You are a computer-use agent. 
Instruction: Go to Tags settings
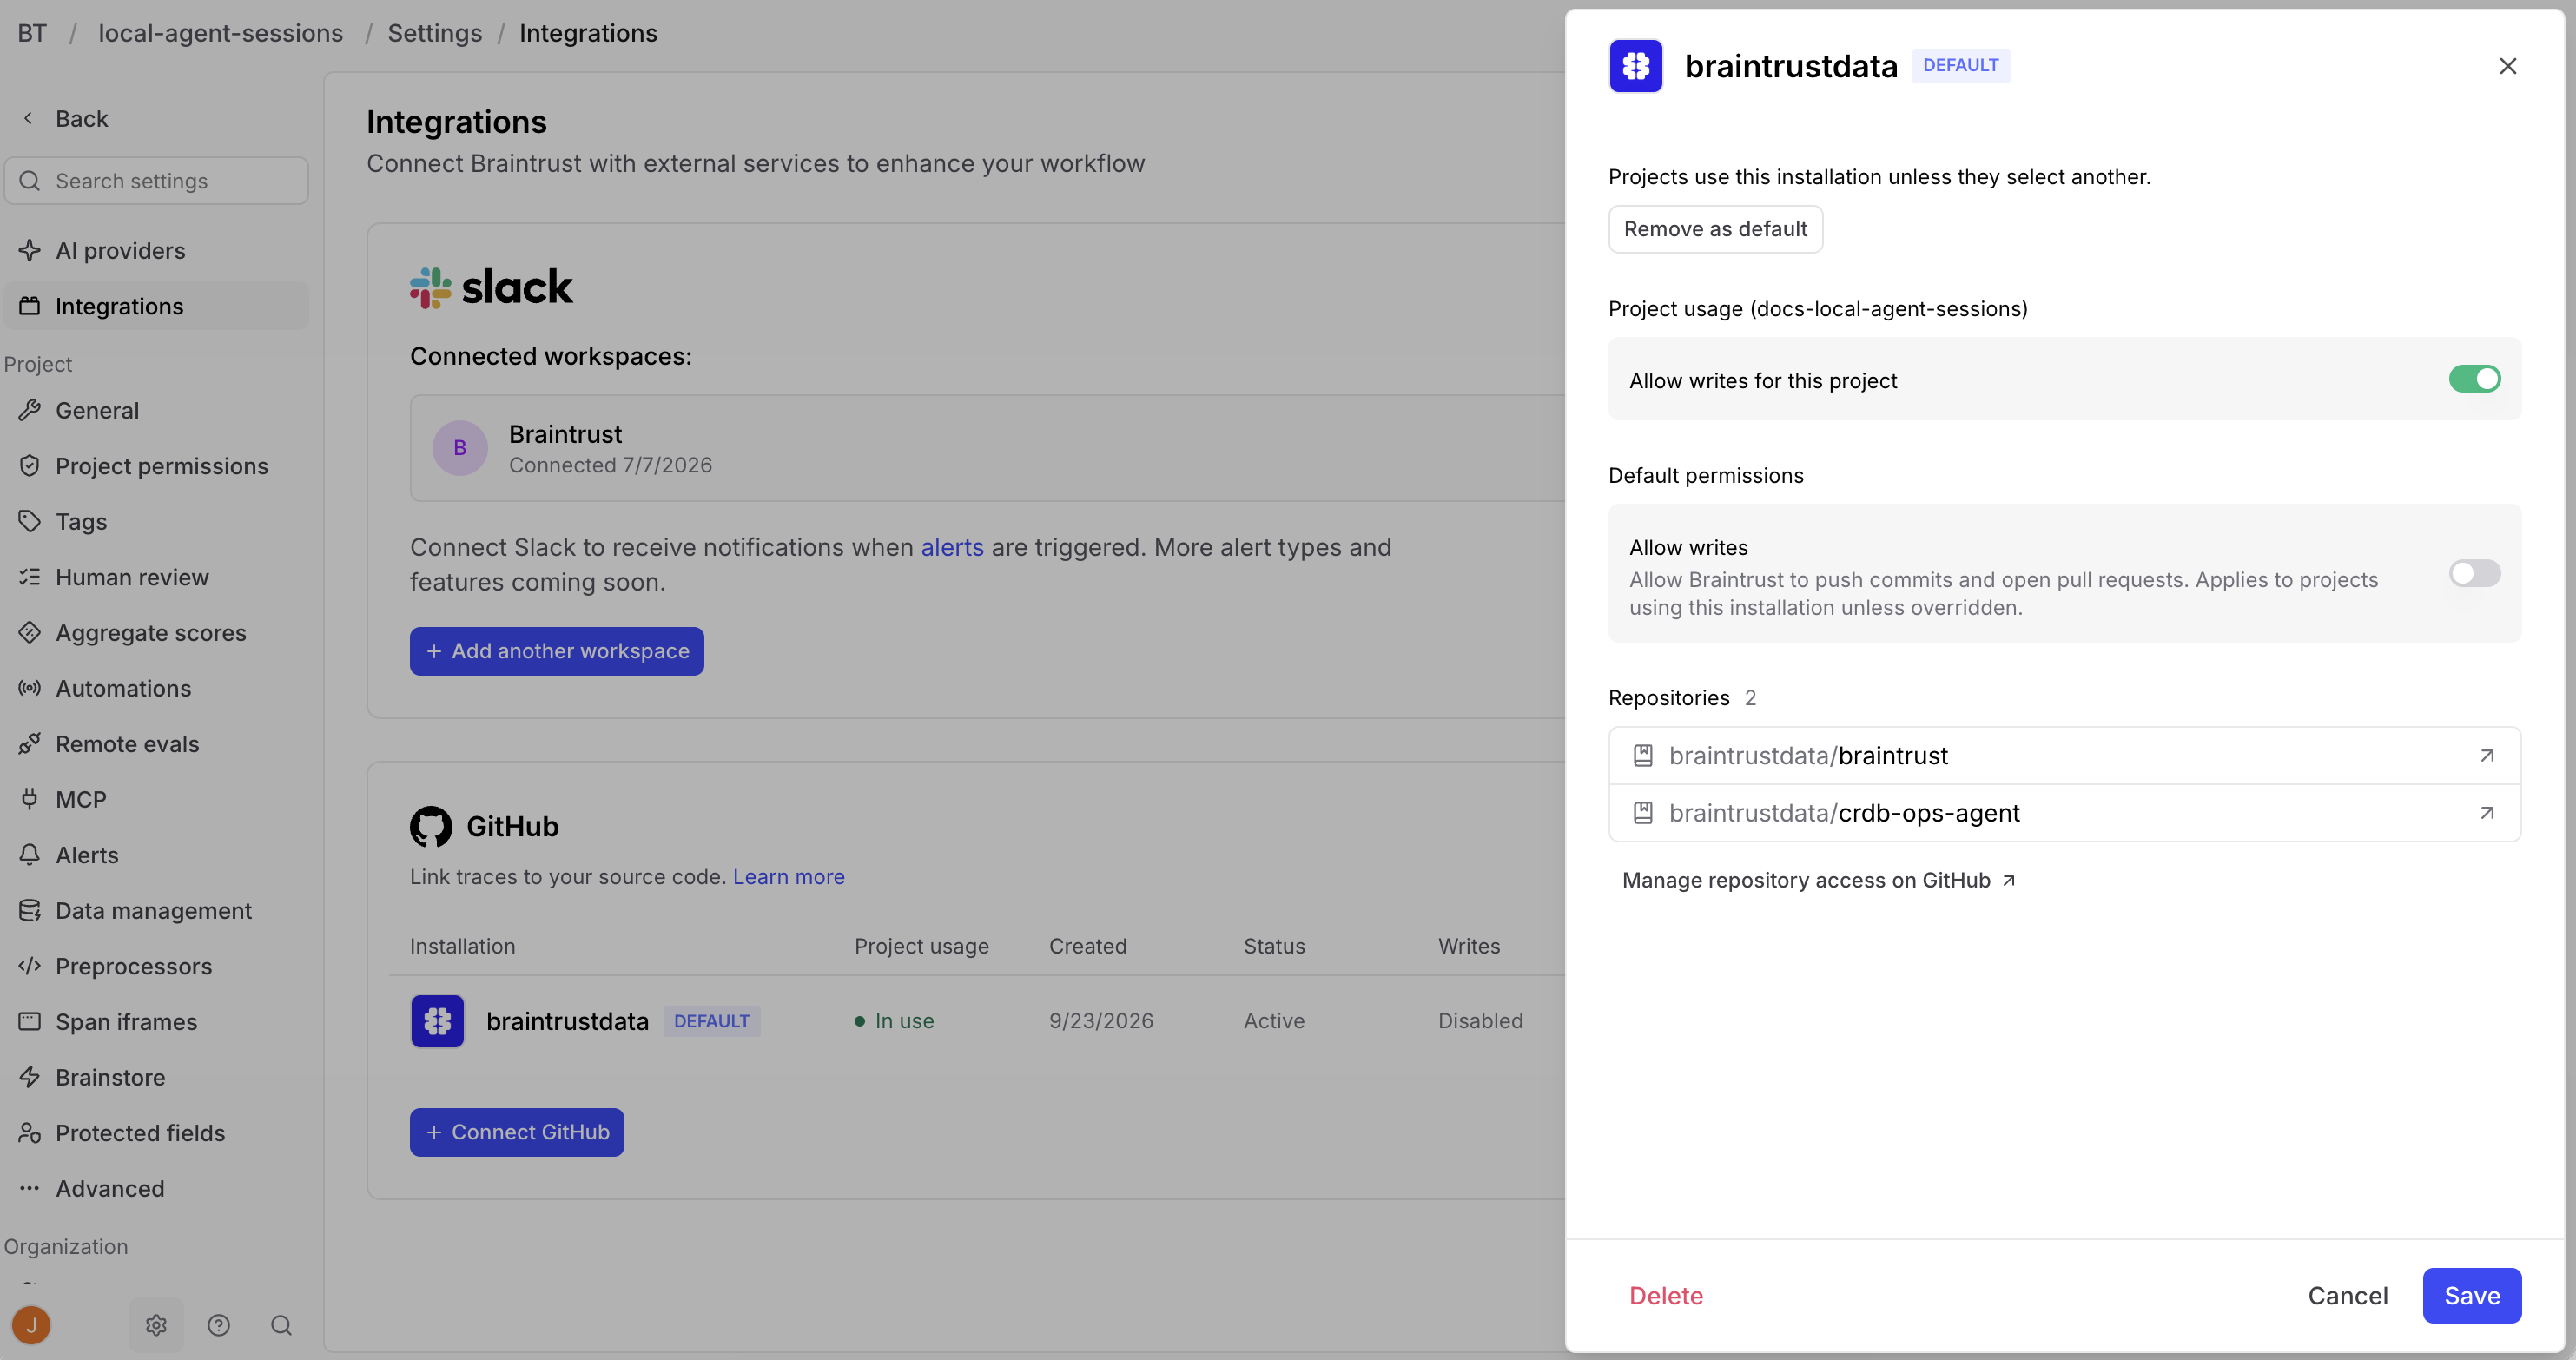(x=156, y=522)
